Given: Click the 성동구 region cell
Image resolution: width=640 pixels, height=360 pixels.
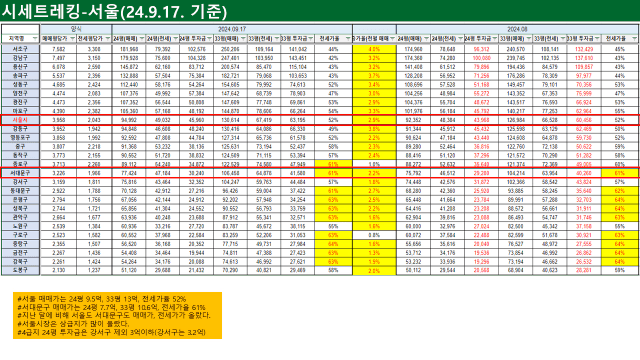Looking at the screenshot, I should pyautogui.click(x=20, y=84).
